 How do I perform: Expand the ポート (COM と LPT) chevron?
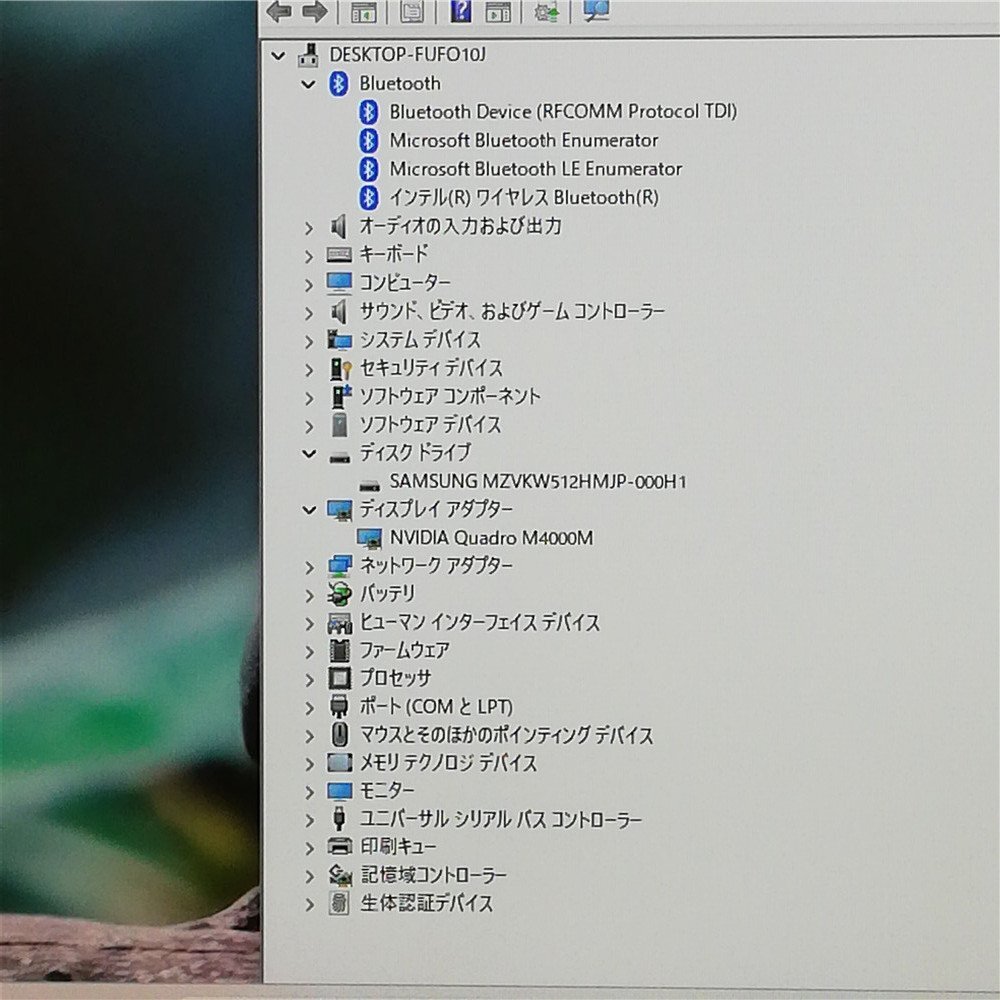coord(309,708)
